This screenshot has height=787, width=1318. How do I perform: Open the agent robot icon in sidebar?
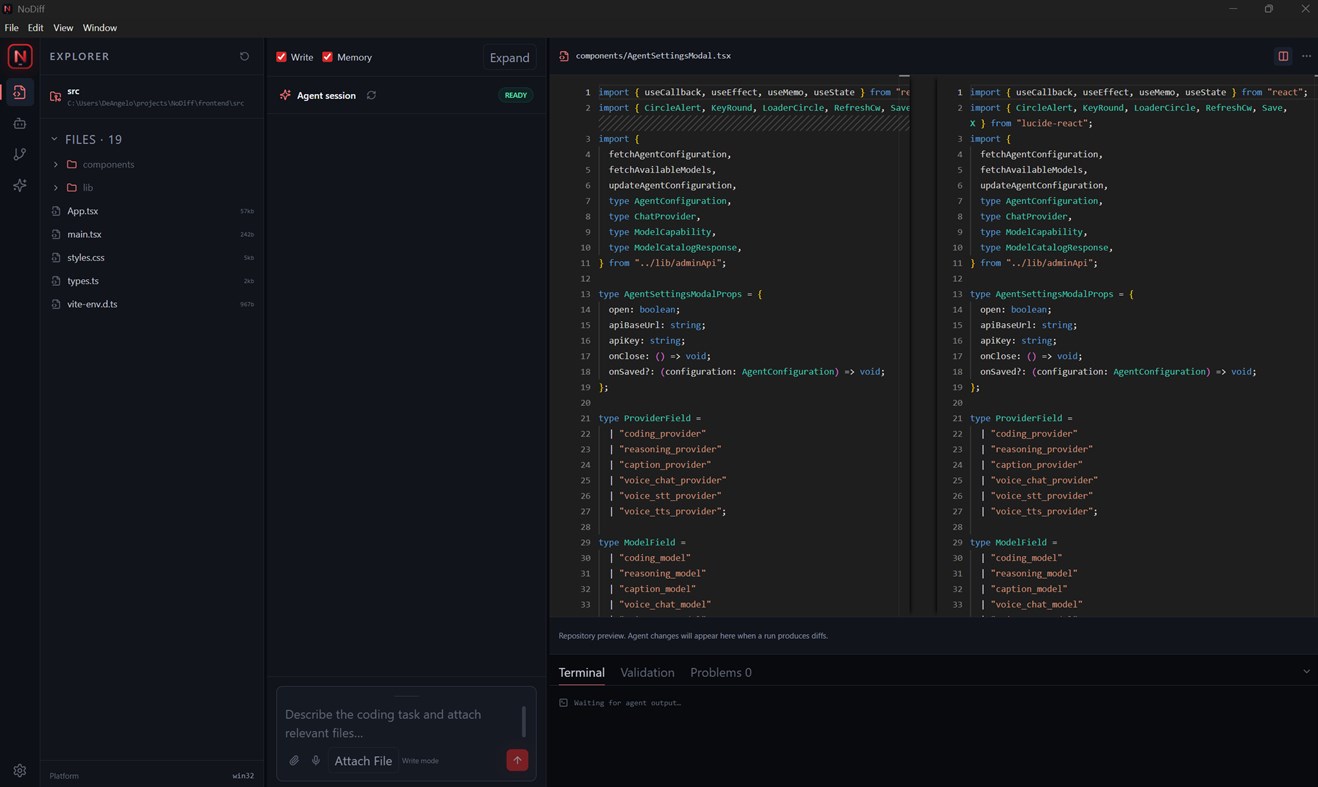tap(19, 123)
